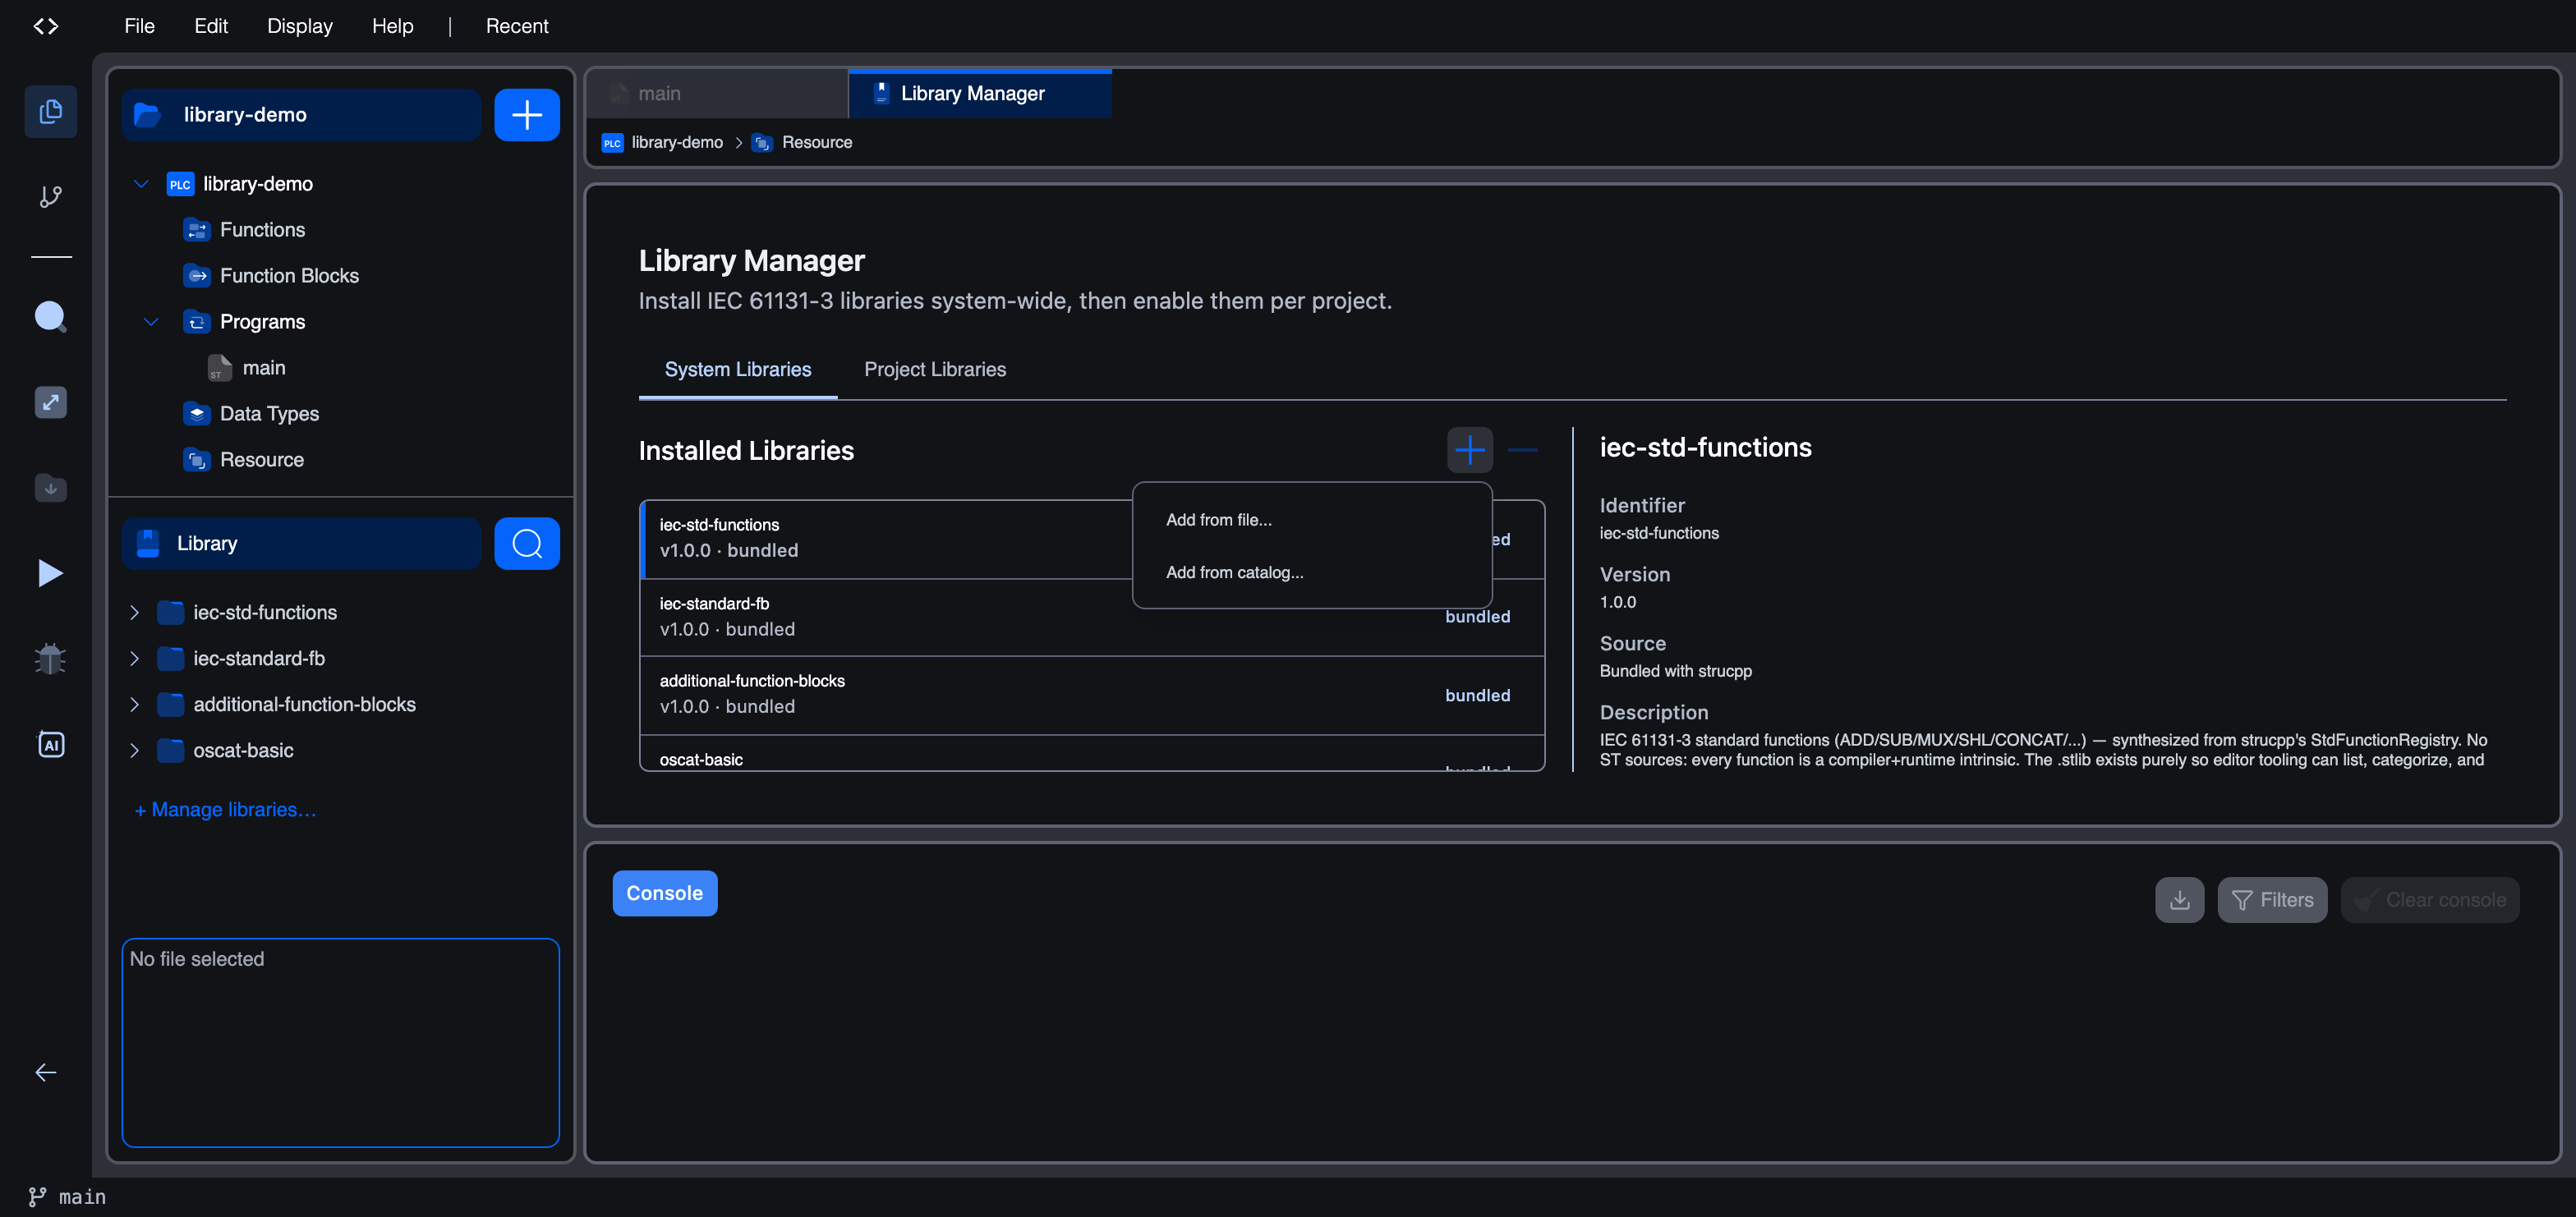This screenshot has height=1217, width=2576.
Task: Click the Library book header icon
Action: [148, 543]
